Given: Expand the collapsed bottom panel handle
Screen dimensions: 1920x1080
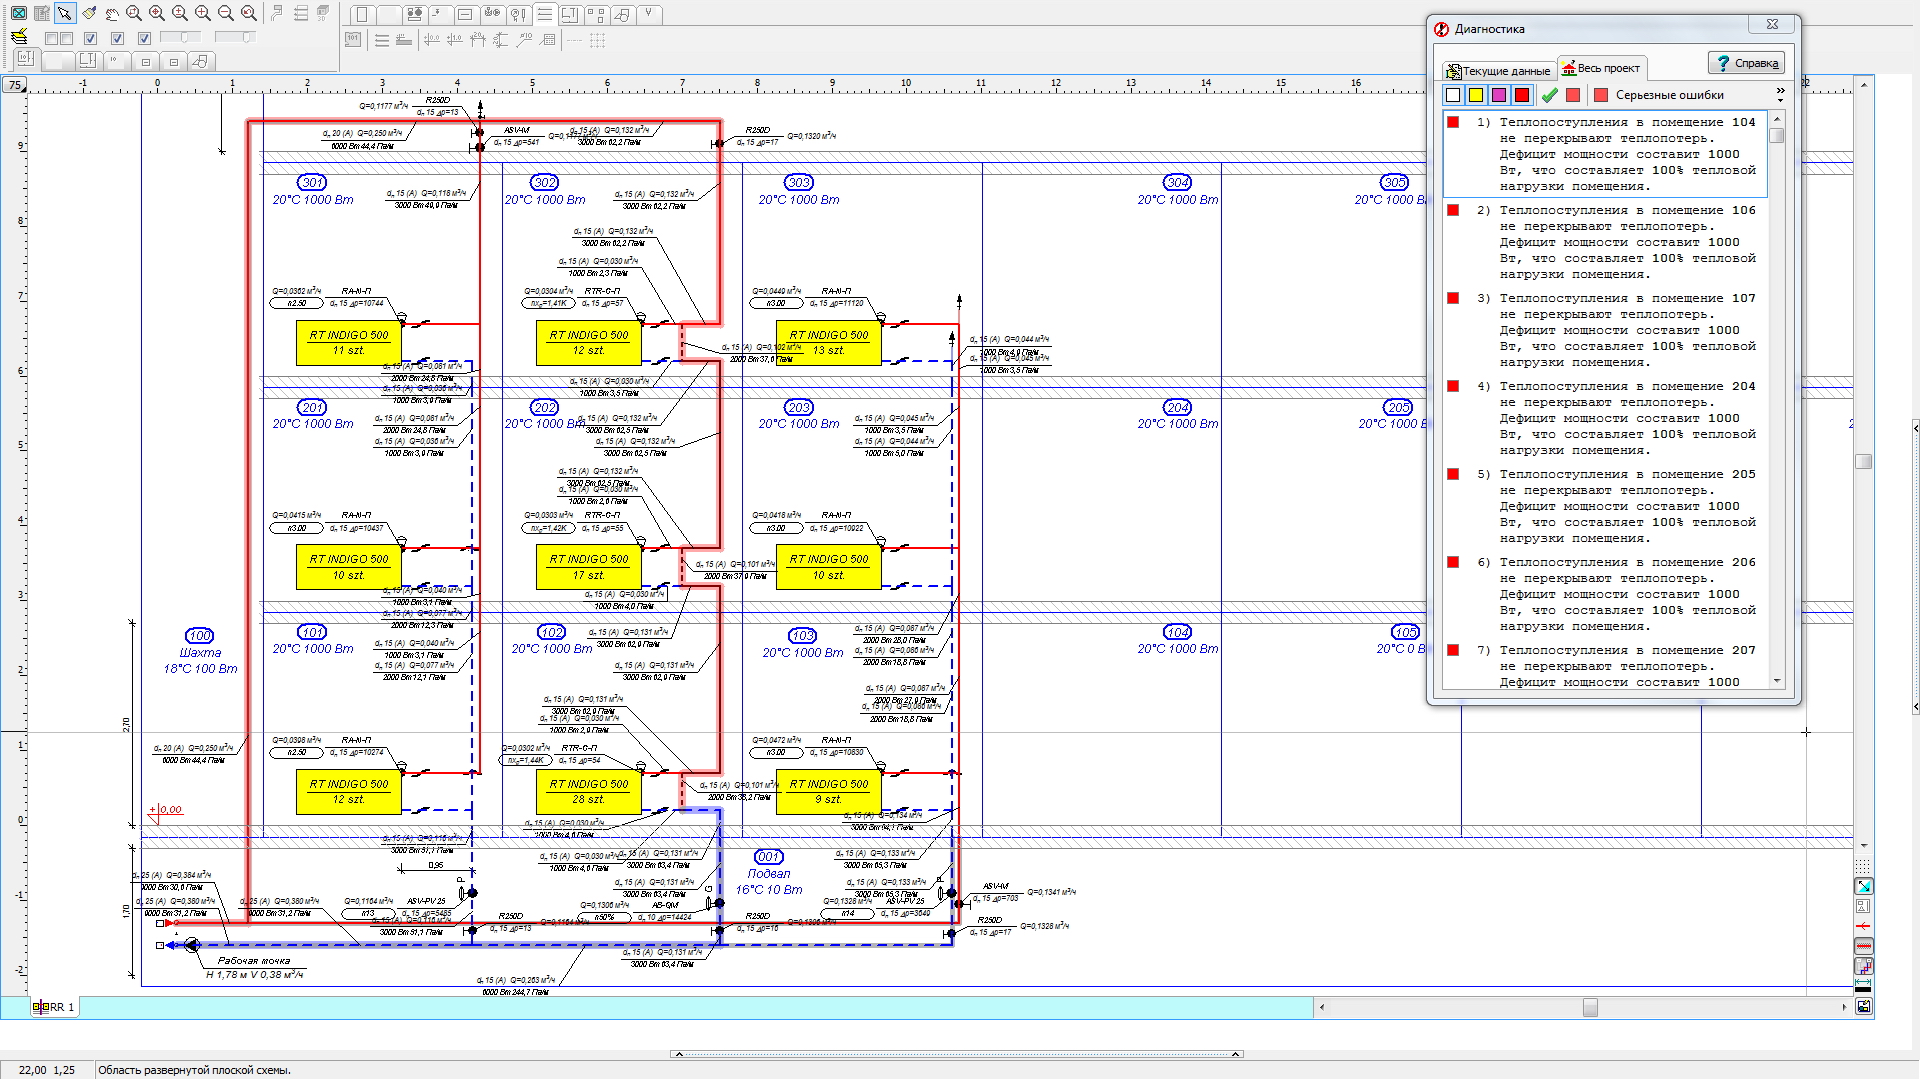Looking at the screenshot, I should pos(956,1054).
